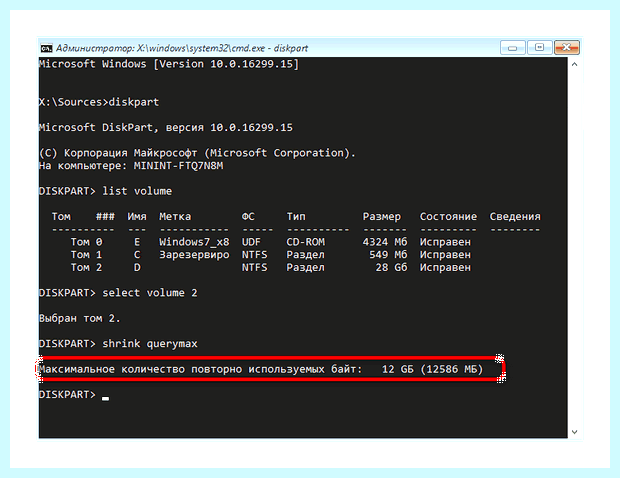Click the window title text with cmd.exe - diskpart
The height and width of the screenshot is (478, 620).
182,48
